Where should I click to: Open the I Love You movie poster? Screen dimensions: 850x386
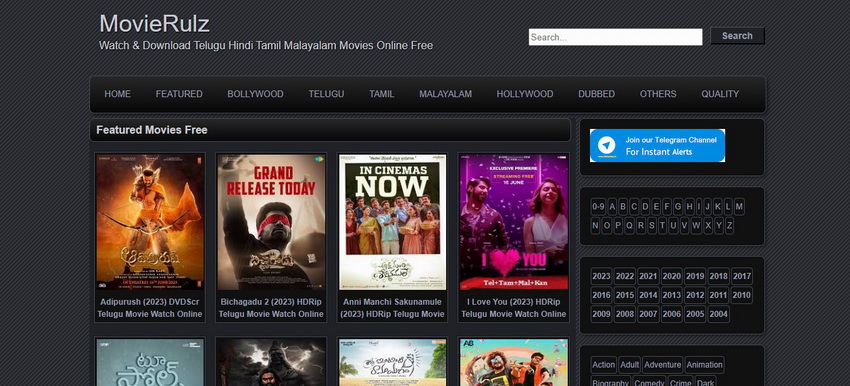[x=514, y=222]
